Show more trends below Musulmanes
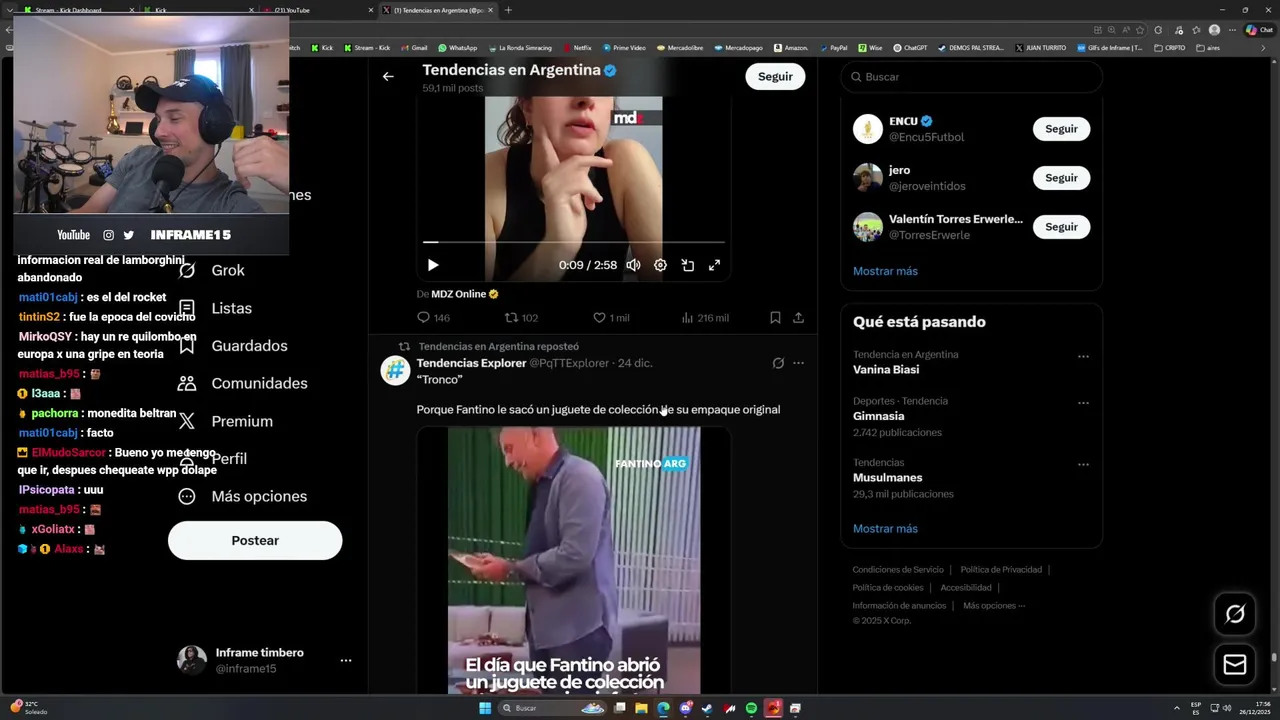This screenshot has width=1280, height=720. tap(885, 529)
